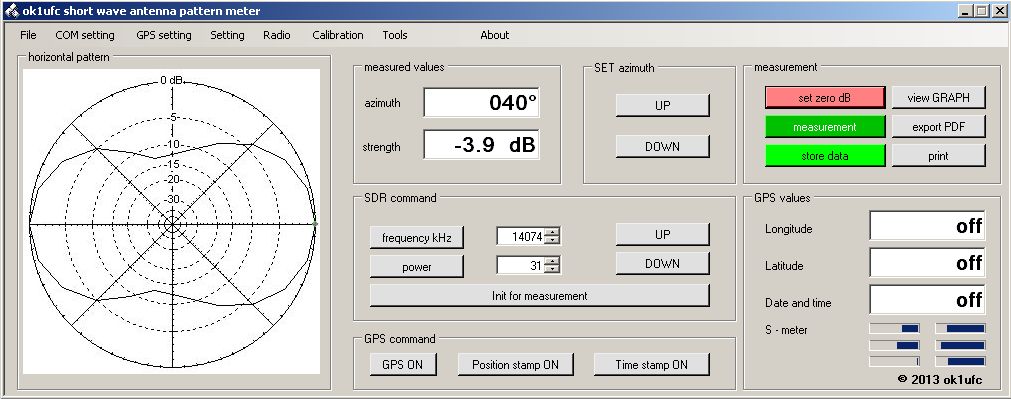The width and height of the screenshot is (1011, 399).
Task: Decrease the frequency kHz spinner value
Action: [x=552, y=240]
